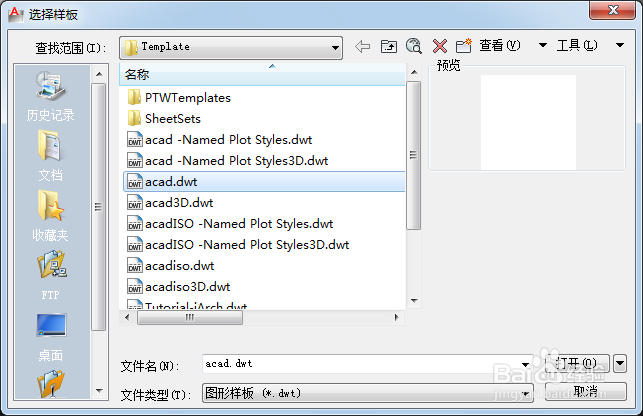Screen dimensions: 643x416
Task: Click DWT icon of acadiso.dwt
Action: coord(135,265)
